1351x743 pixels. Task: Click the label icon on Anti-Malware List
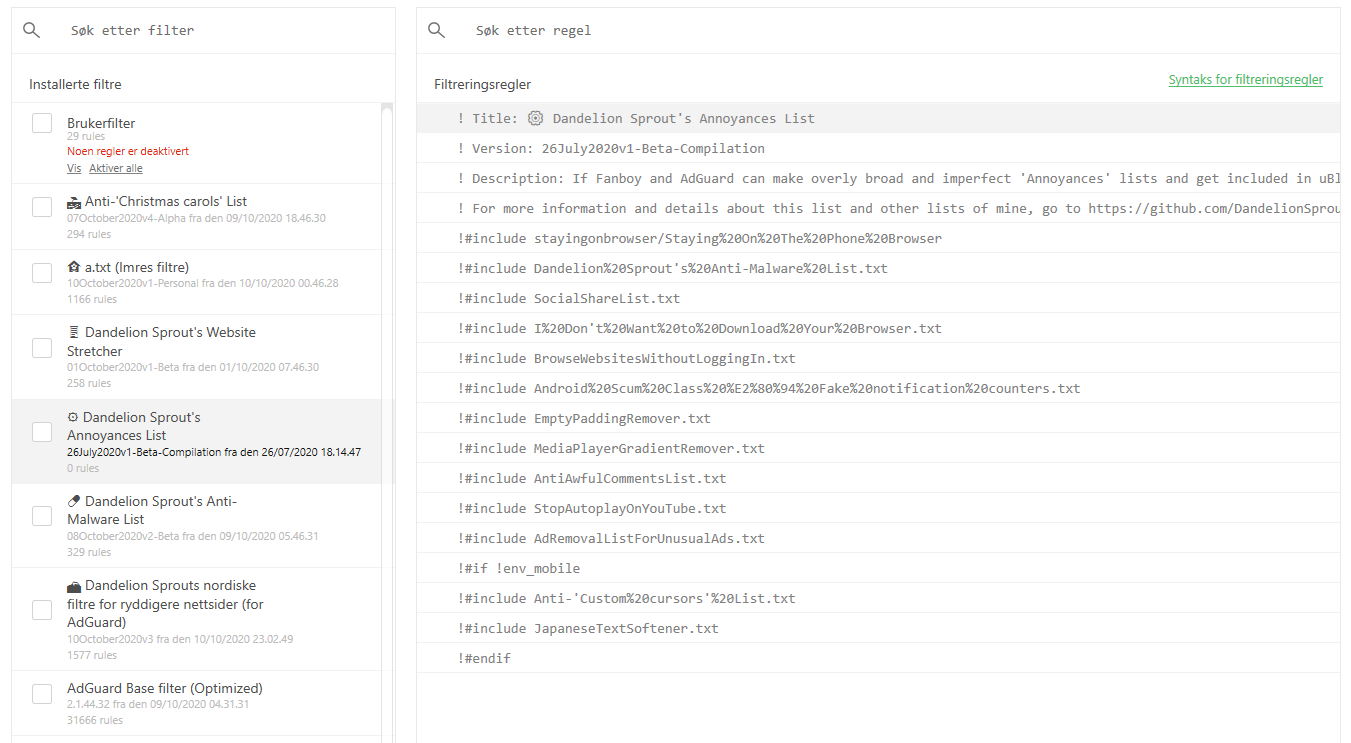coord(73,500)
